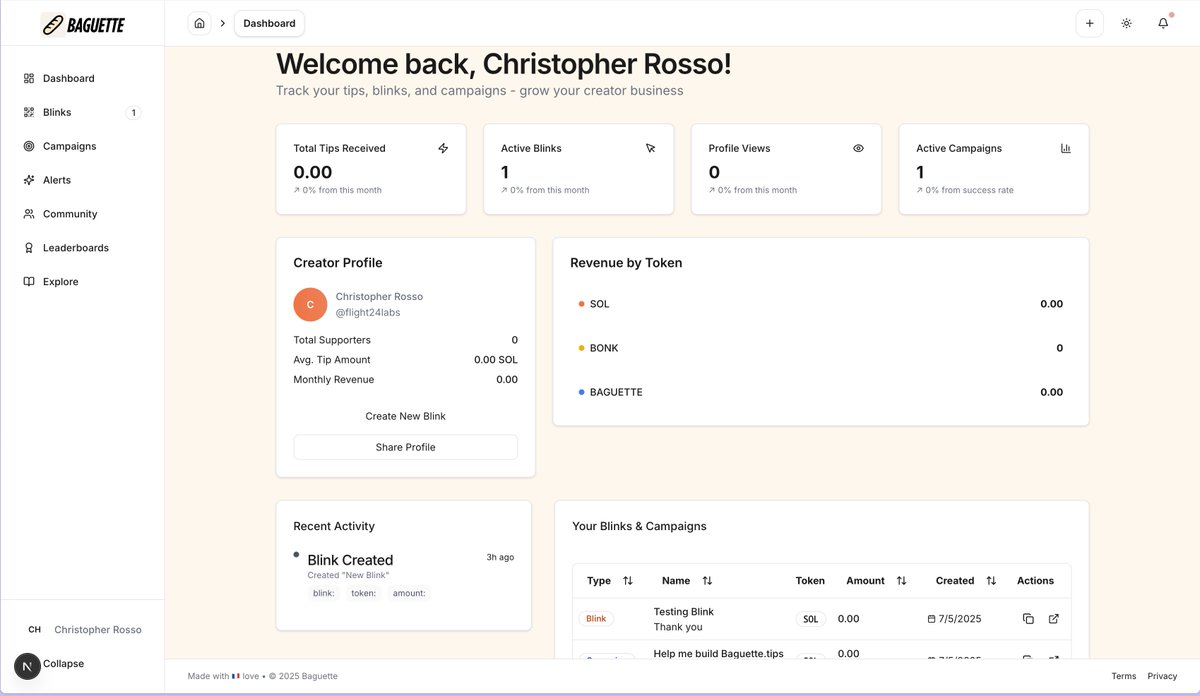Click SOL badge in Testing Blink row
The height and width of the screenshot is (696, 1200).
[x=810, y=619]
